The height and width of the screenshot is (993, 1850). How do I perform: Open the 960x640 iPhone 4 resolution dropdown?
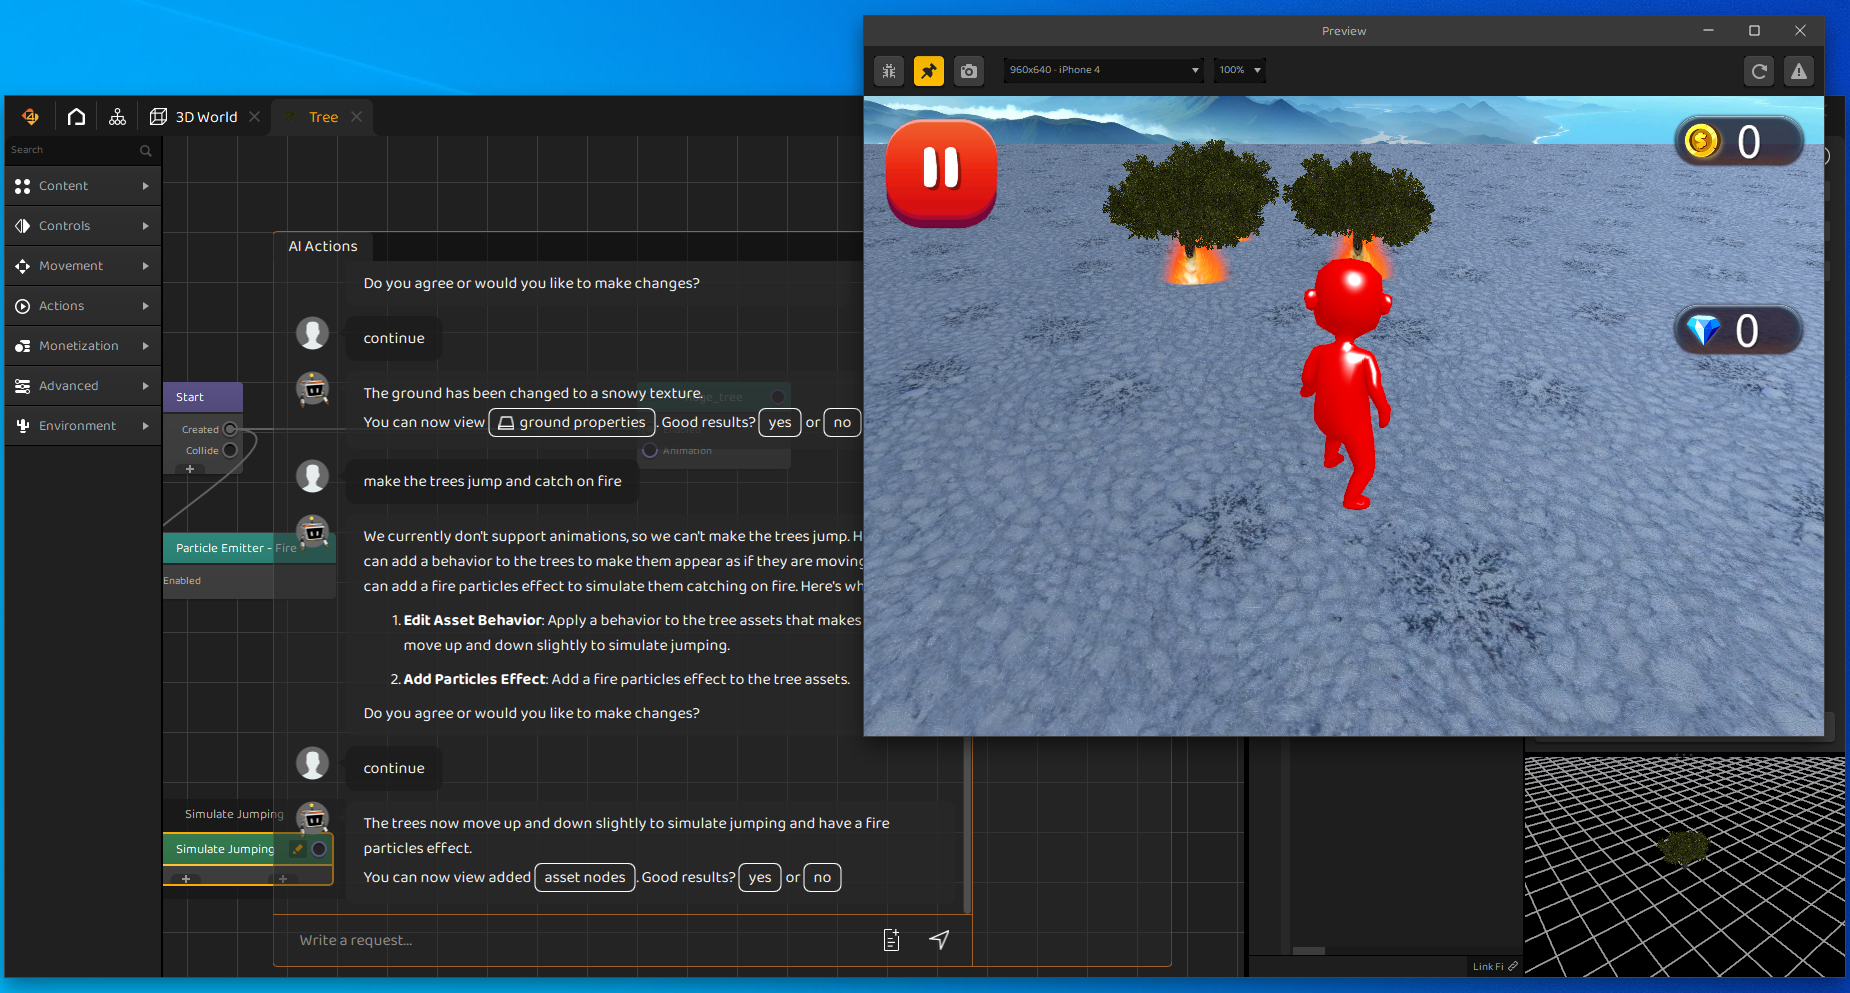coord(1103,70)
